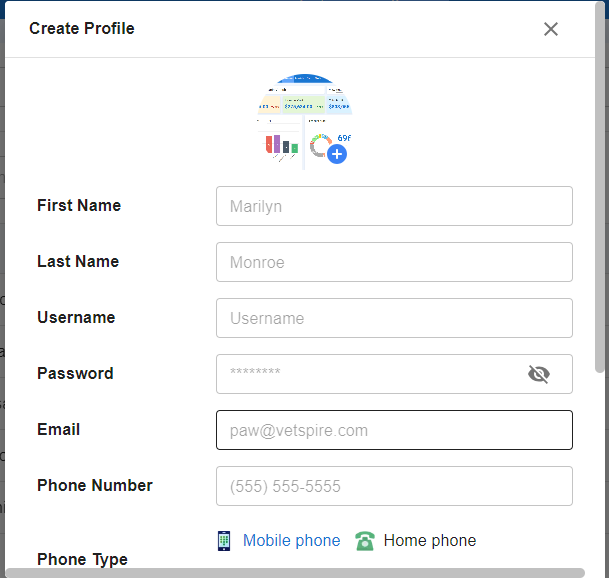Viewport: 609px width, 578px height.
Task: Select Mobile phone as phone type
Action: (x=291, y=541)
